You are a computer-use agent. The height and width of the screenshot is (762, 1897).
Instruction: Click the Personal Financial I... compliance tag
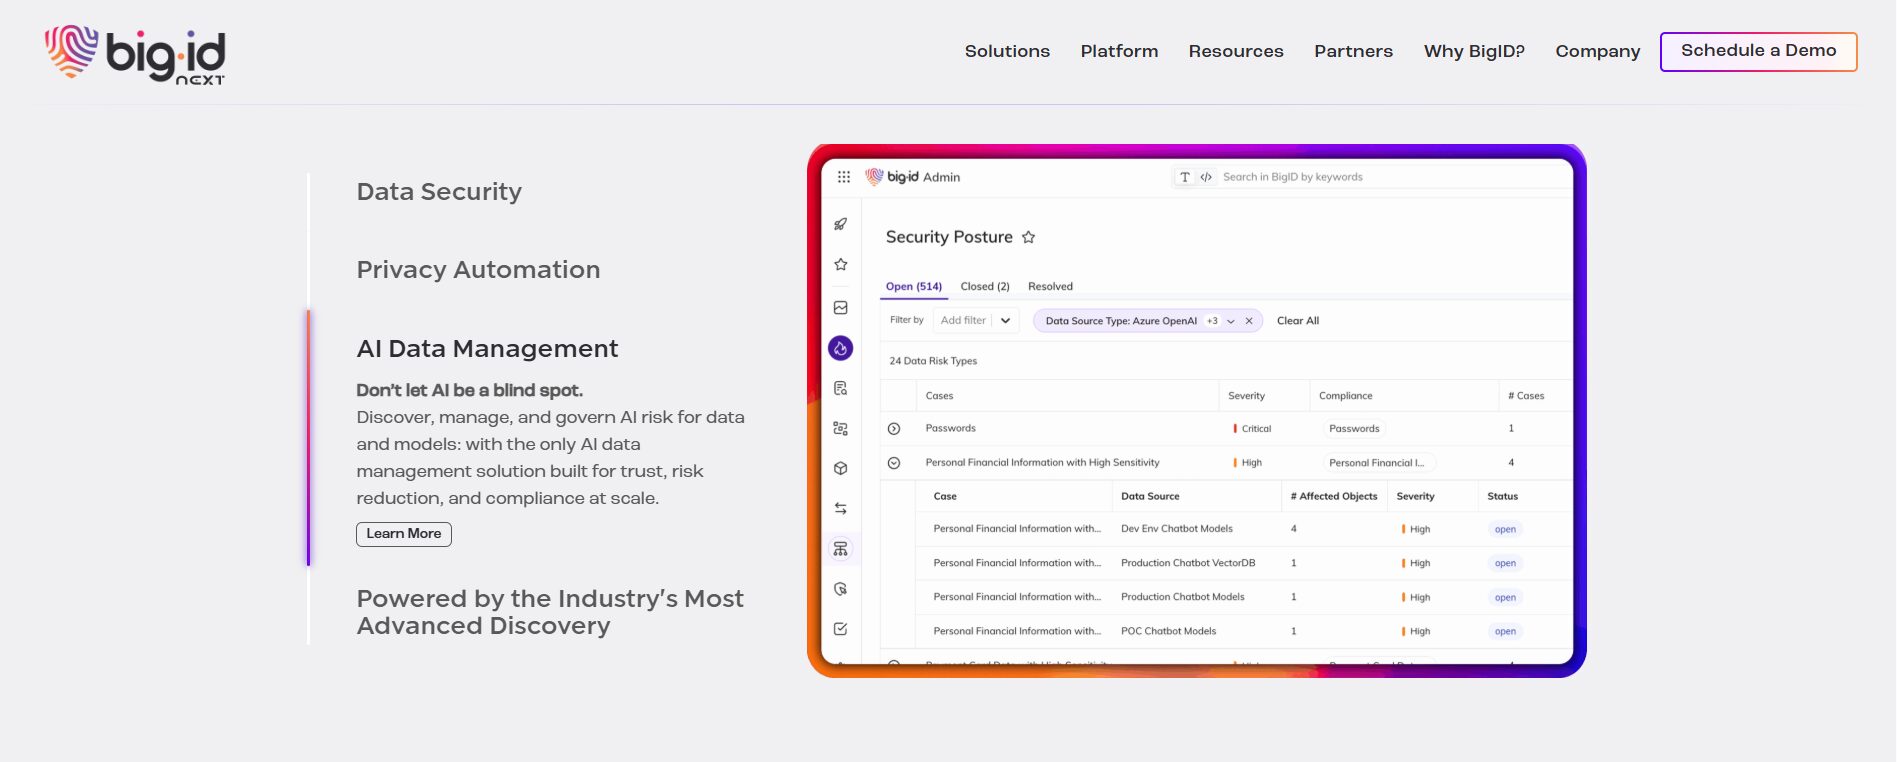click(x=1378, y=463)
